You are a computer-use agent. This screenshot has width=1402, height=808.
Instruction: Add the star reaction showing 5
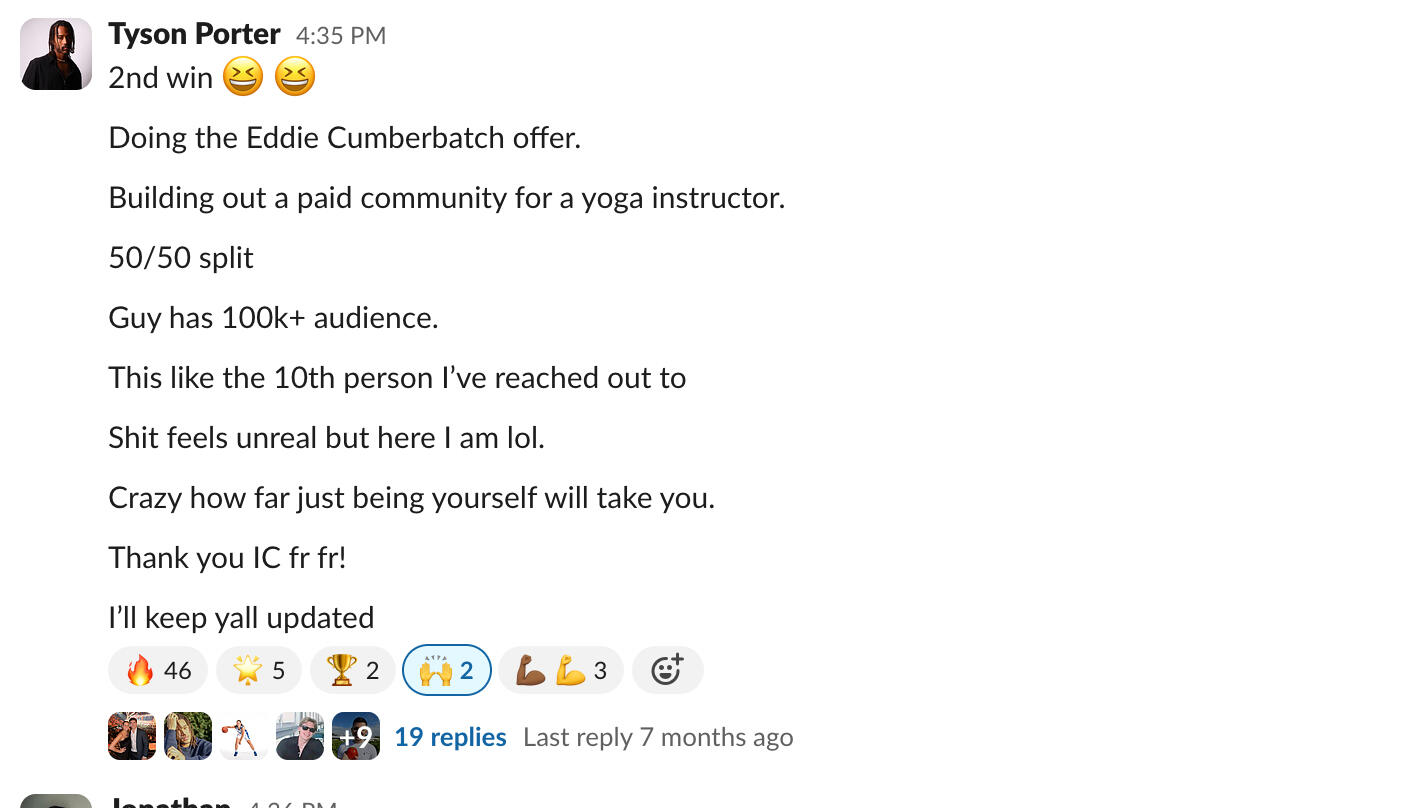259,670
